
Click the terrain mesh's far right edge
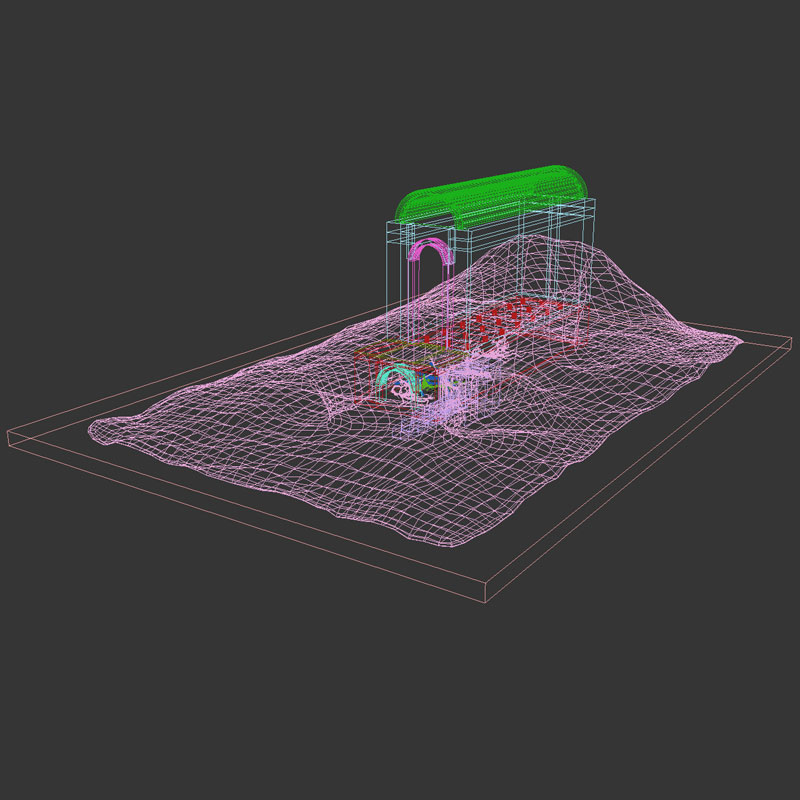(740, 341)
